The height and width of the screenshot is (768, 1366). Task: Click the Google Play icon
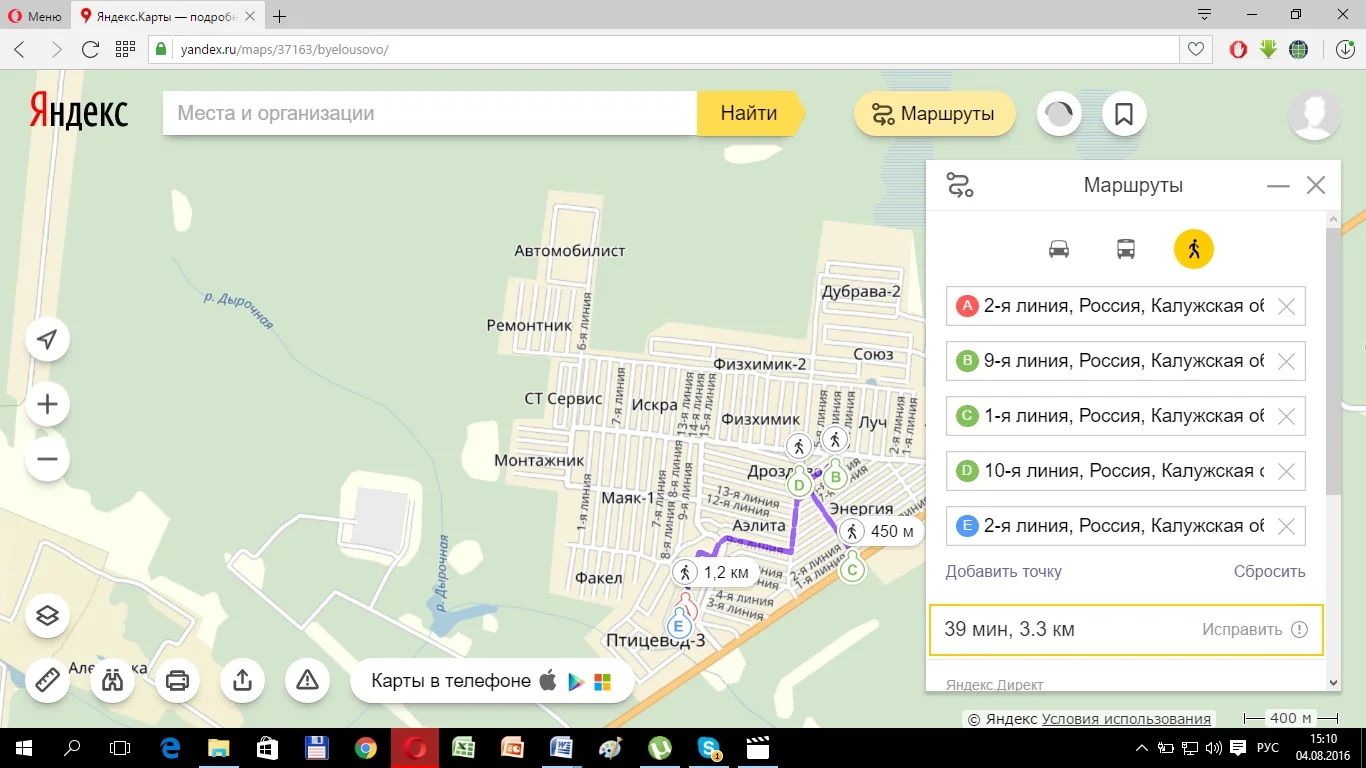tap(575, 682)
